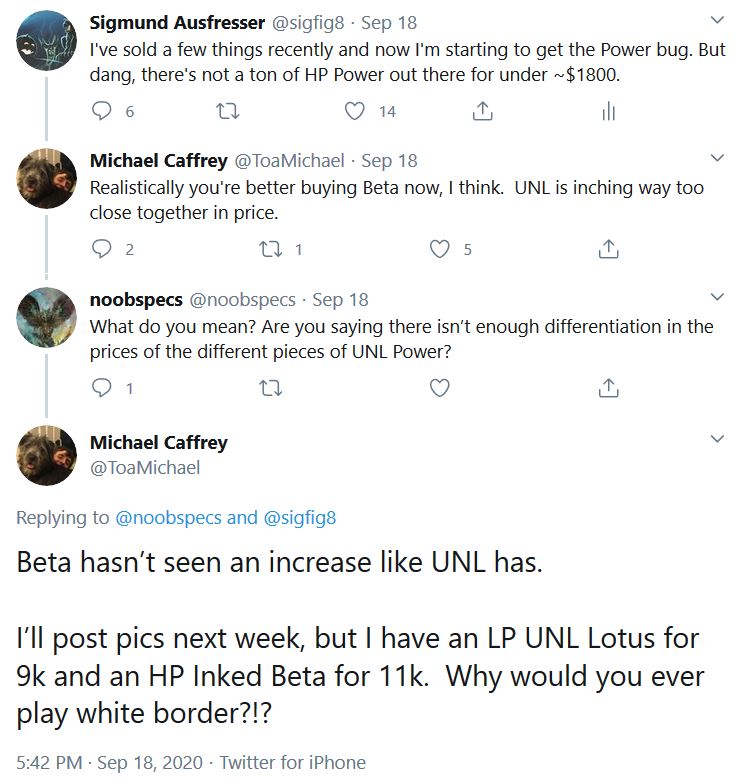Retweet the noobspecs tweet

click(270, 388)
